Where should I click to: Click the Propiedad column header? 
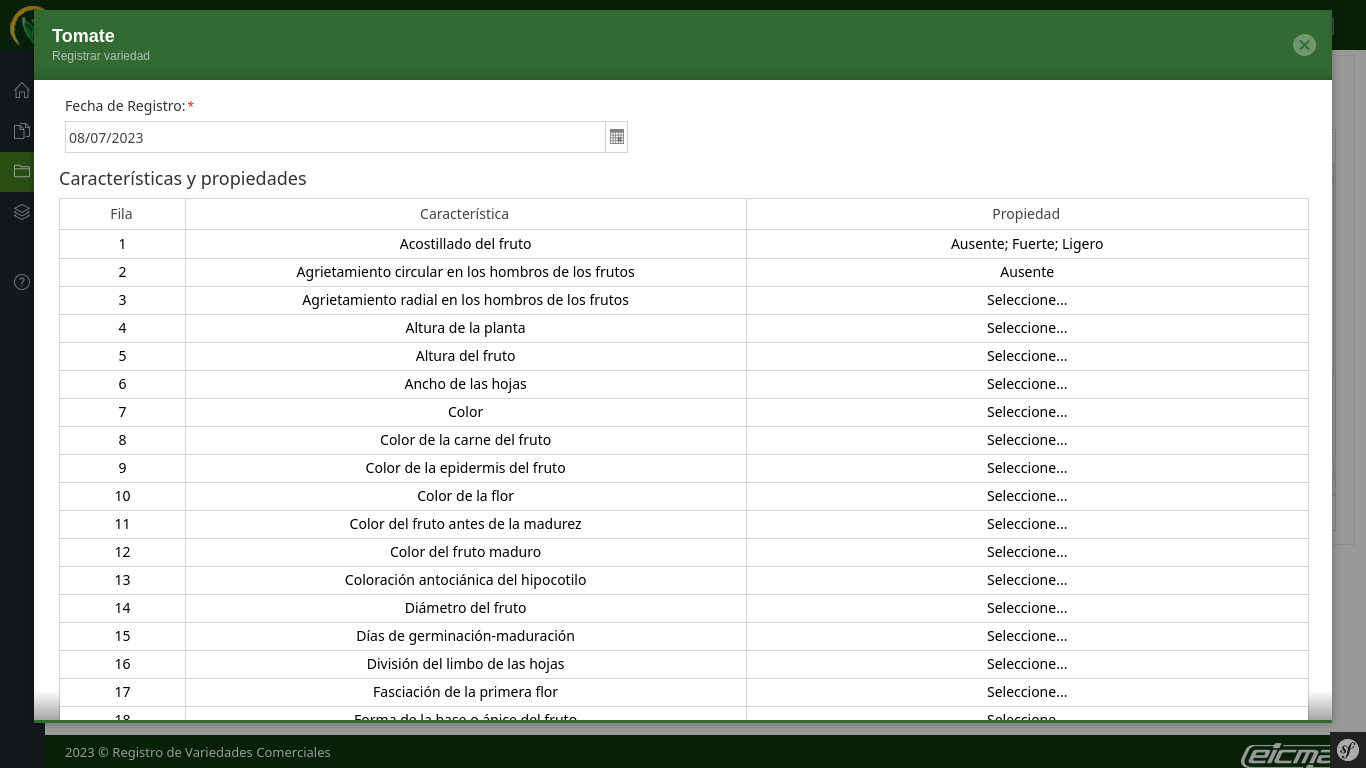click(x=1026, y=214)
